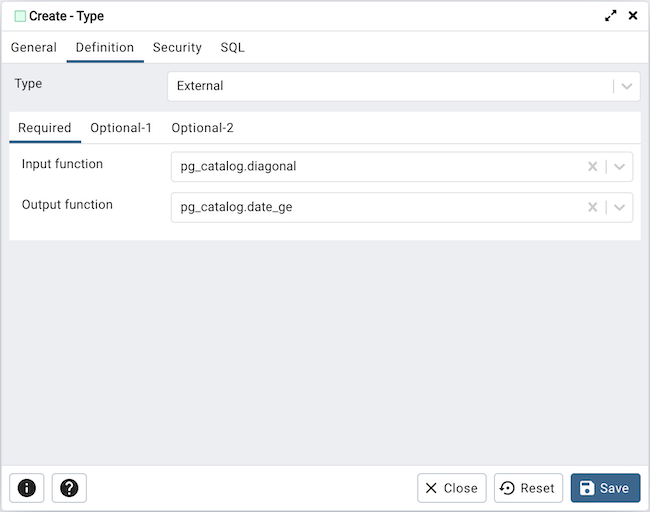Open help with the question mark icon
Image resolution: width=650 pixels, height=512 pixels.
(69, 488)
